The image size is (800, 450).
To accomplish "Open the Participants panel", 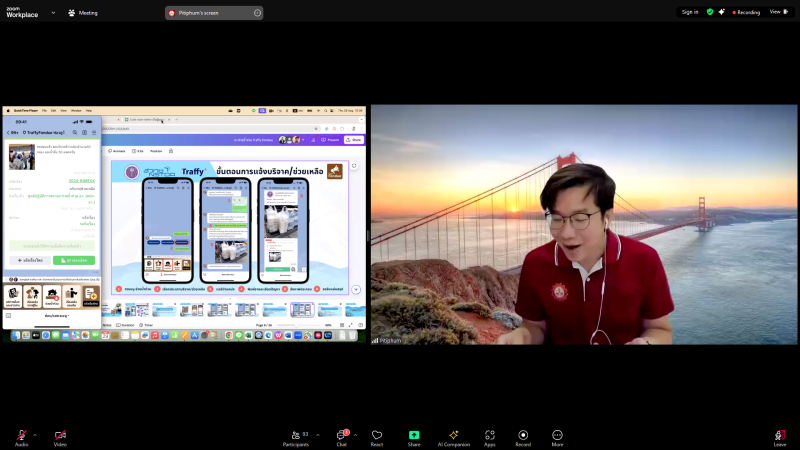I will tap(295, 435).
